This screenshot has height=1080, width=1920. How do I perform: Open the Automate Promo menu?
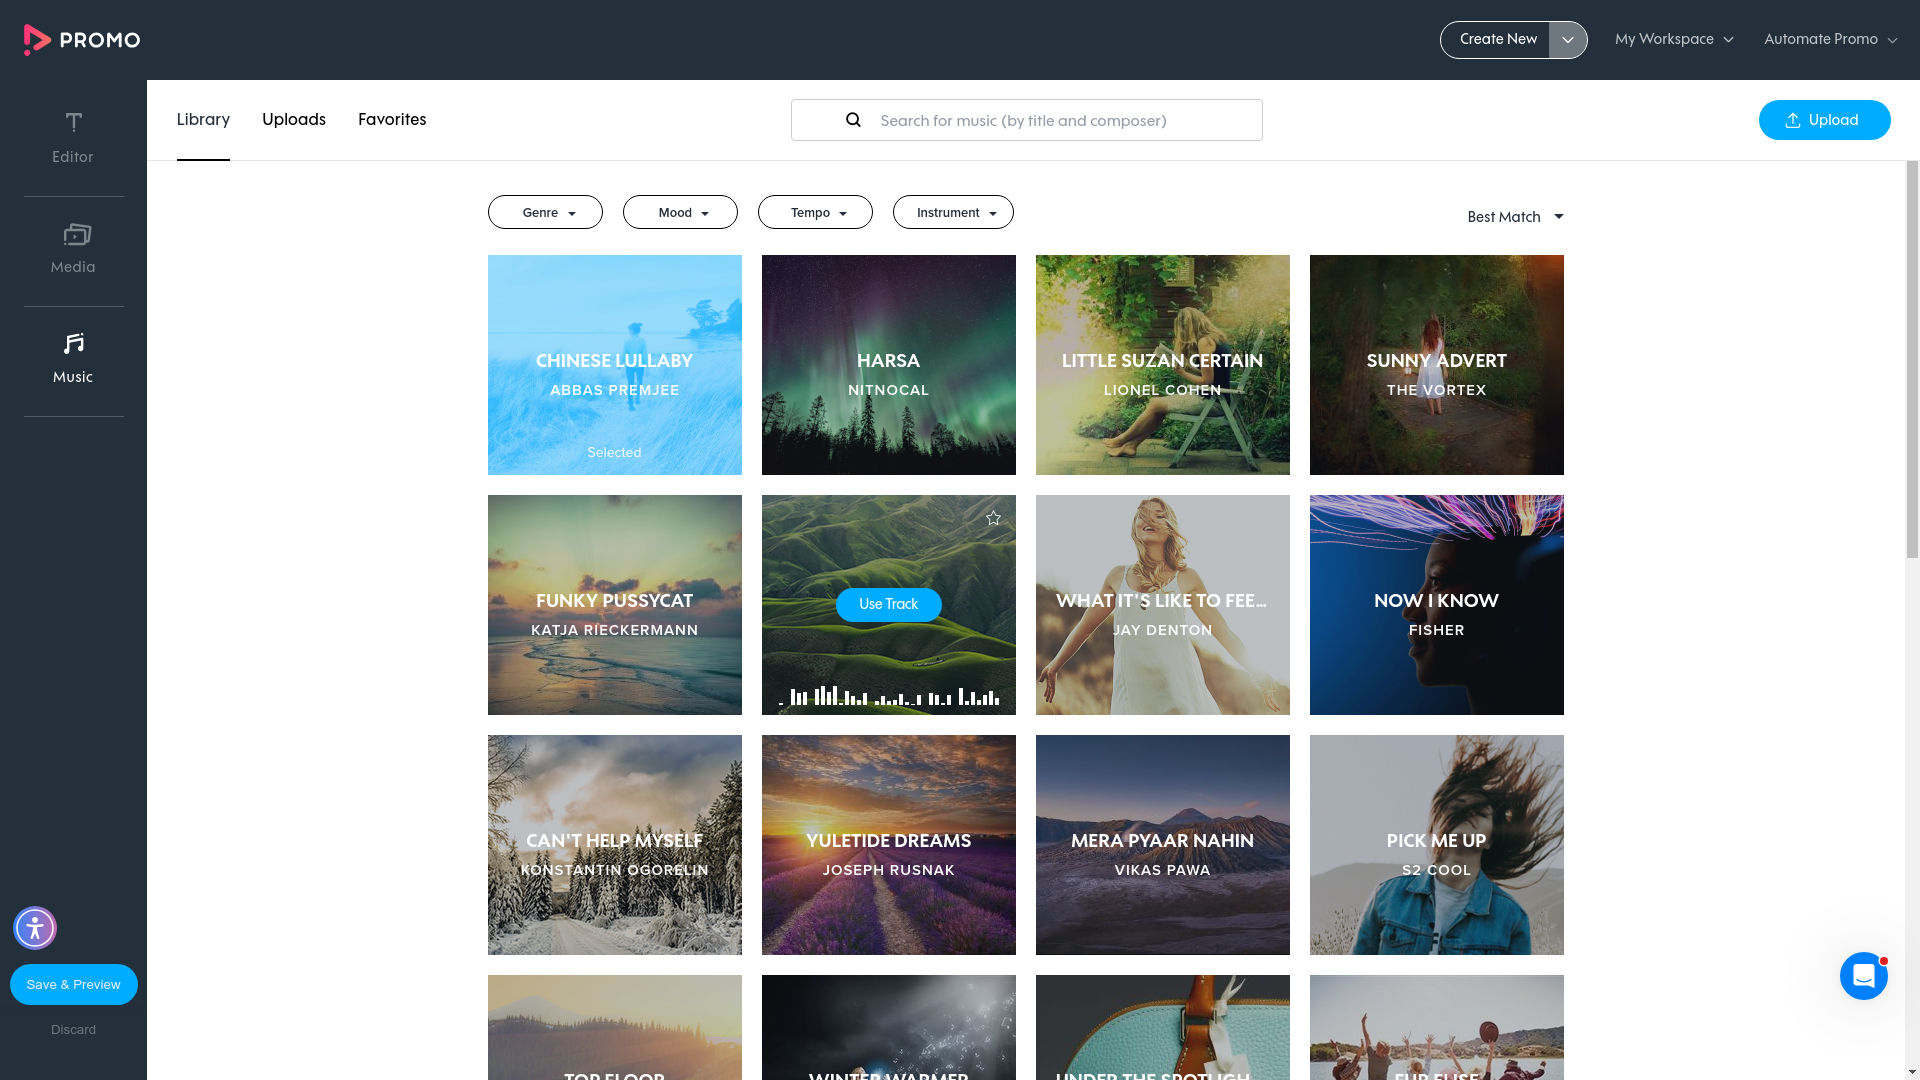click(1830, 40)
